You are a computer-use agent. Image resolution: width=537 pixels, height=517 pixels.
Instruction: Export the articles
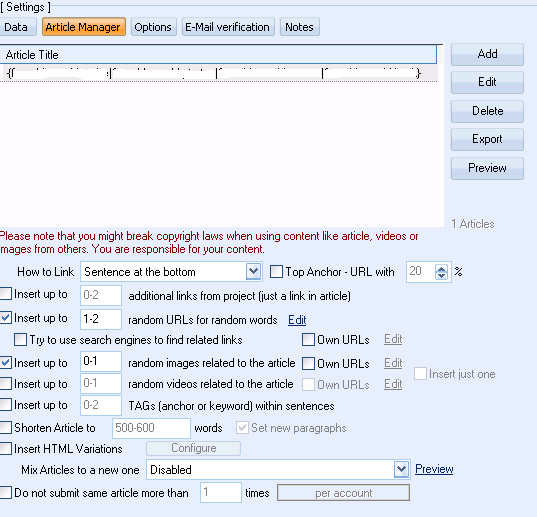click(x=487, y=139)
